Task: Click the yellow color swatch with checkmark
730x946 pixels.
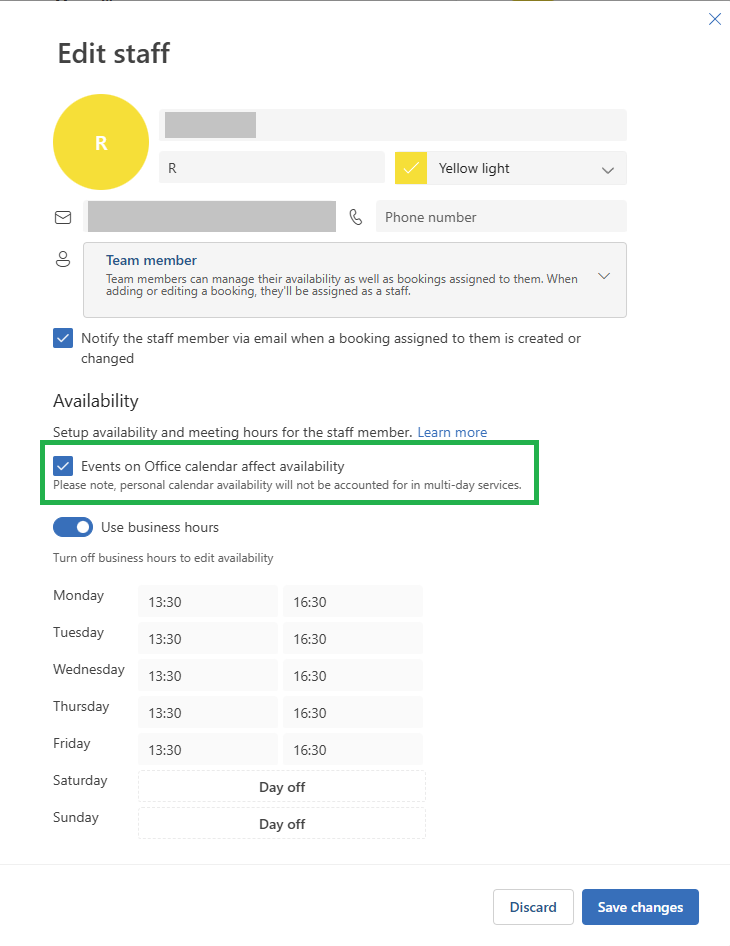Action: pos(411,168)
